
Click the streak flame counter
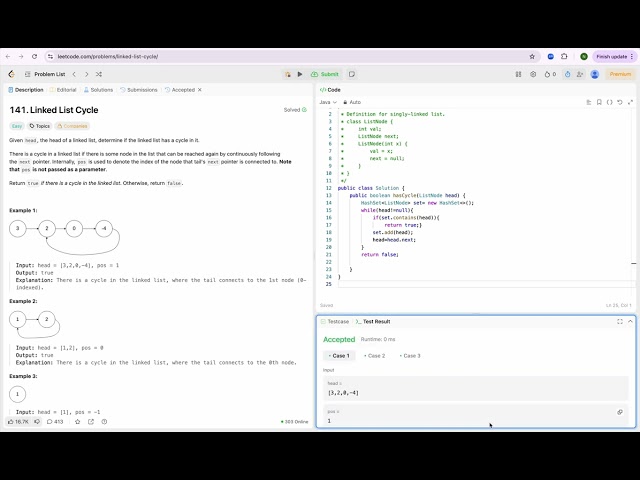click(550, 74)
